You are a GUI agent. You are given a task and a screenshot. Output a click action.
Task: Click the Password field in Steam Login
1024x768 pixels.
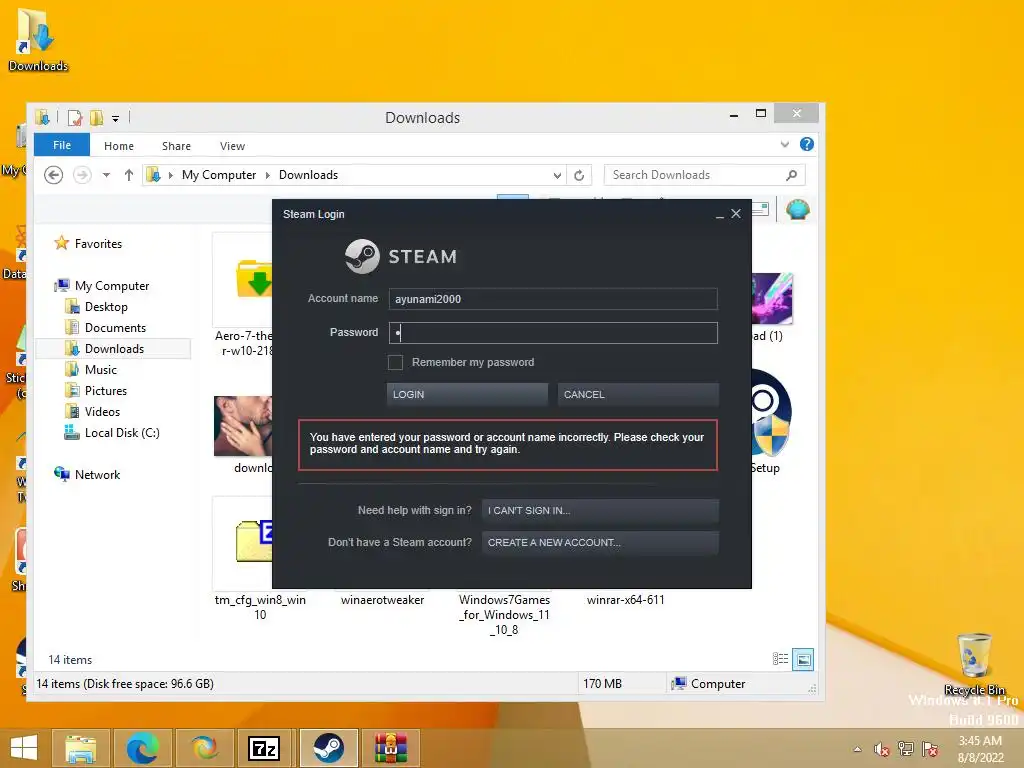pyautogui.click(x=552, y=332)
